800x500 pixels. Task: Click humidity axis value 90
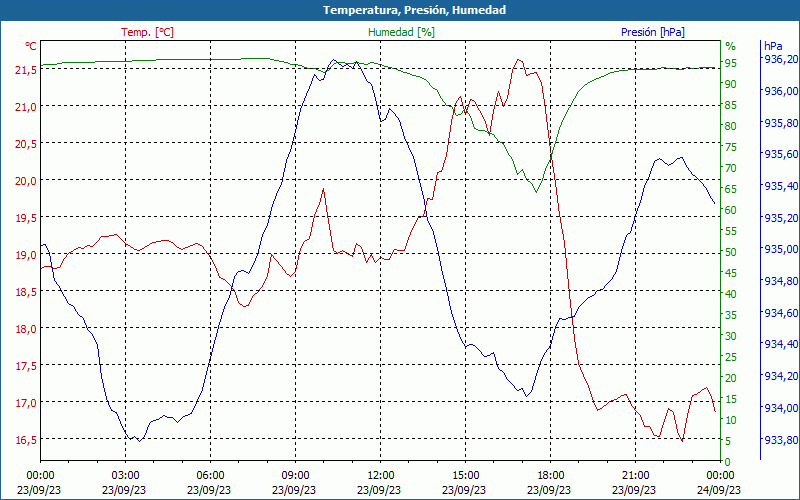[731, 84]
